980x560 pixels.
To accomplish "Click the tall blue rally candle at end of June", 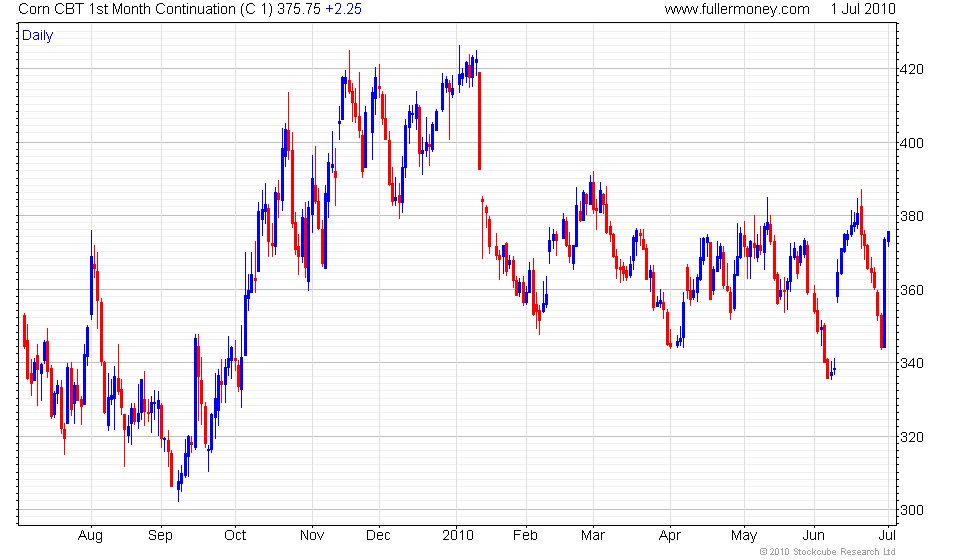I will (884, 293).
